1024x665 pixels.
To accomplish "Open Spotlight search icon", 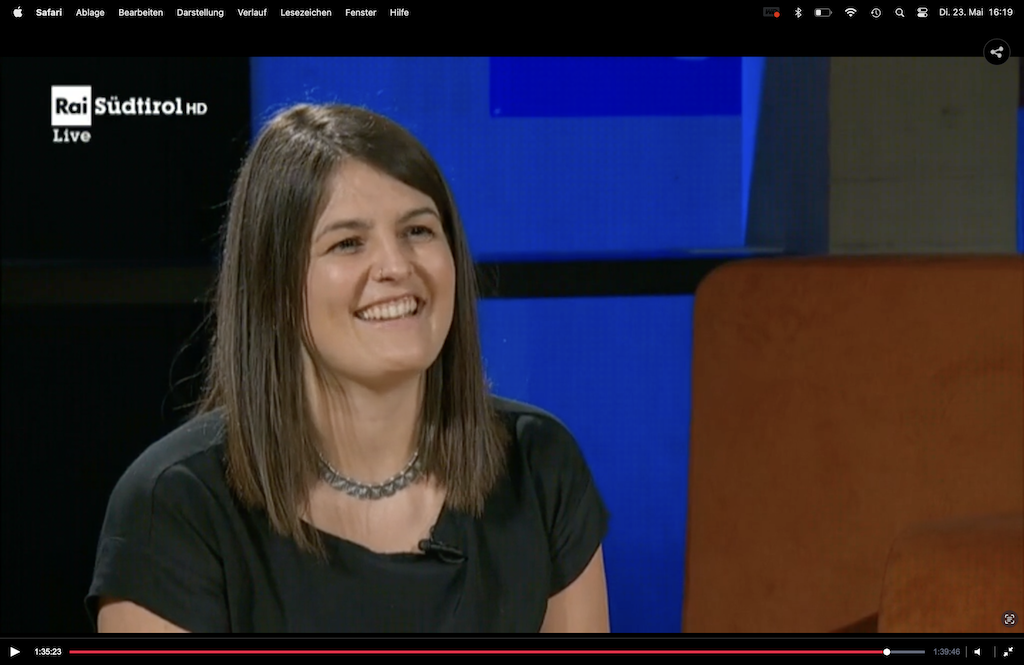I will pos(899,12).
